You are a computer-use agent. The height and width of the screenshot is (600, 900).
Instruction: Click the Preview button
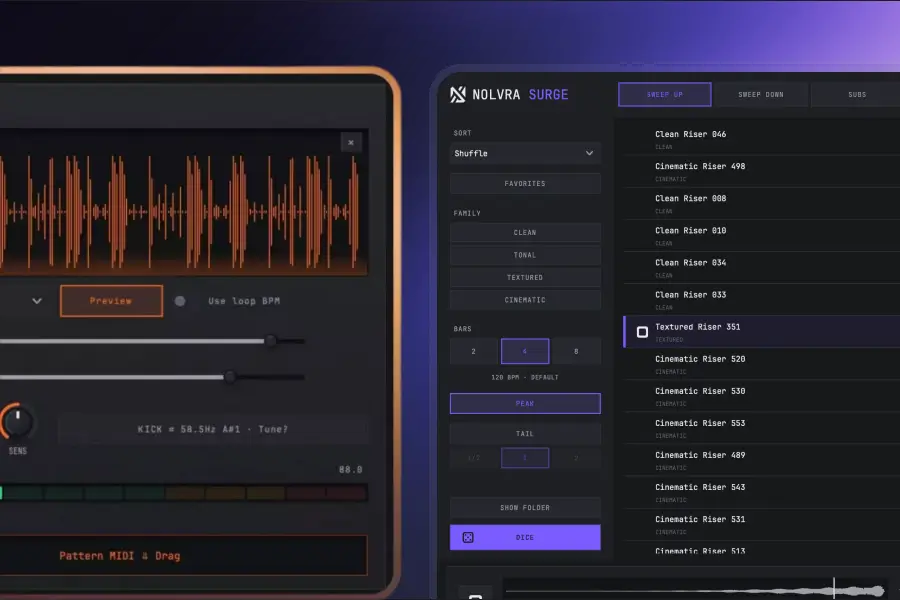coord(111,301)
